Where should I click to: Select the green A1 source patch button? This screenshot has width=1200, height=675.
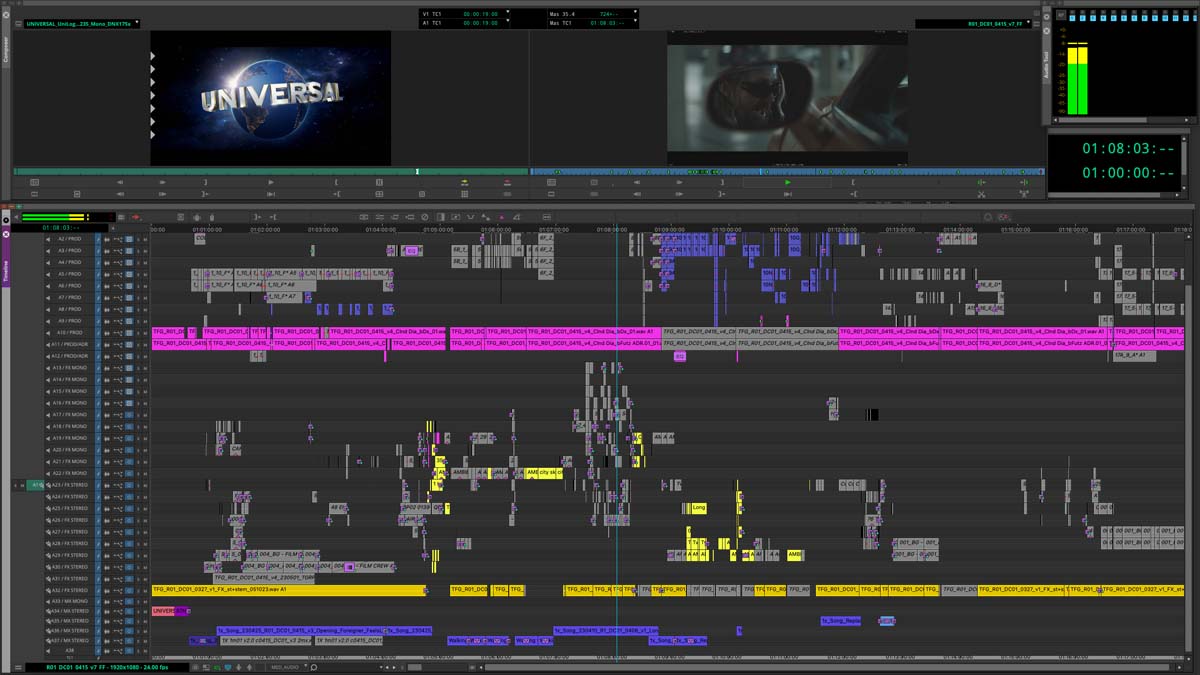pos(36,485)
